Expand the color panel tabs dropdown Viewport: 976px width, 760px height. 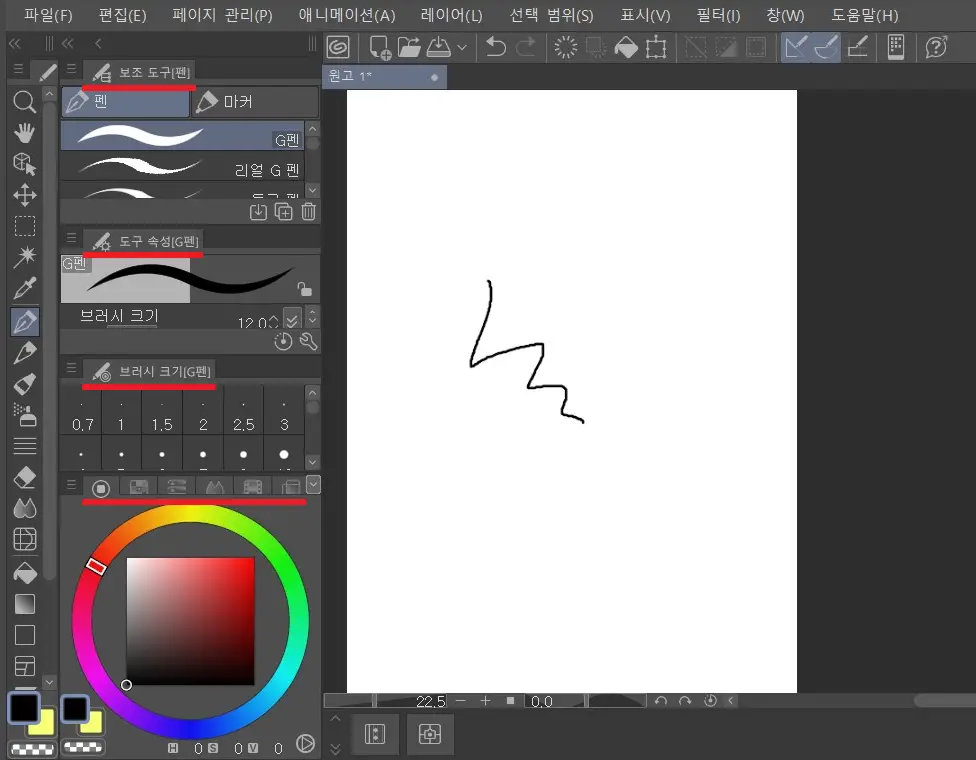[314, 485]
